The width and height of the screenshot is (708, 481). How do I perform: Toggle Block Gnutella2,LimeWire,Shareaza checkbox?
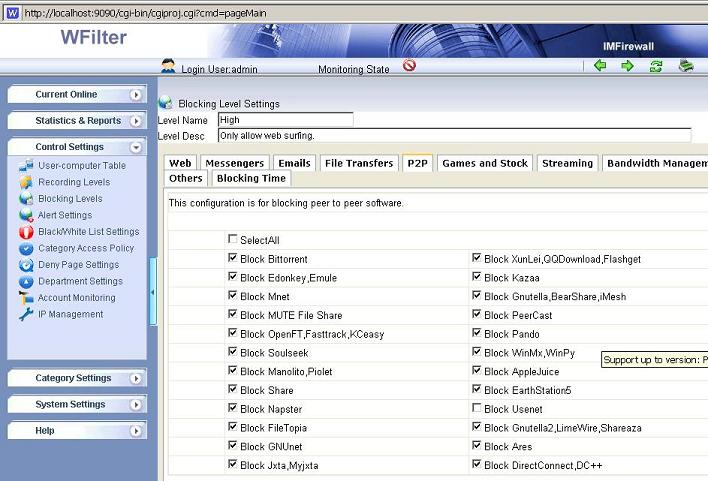point(476,426)
